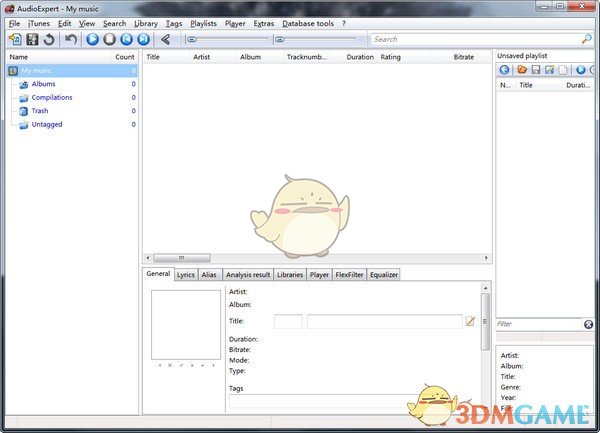600x433 pixels.
Task: Click the wide Title text field
Action: [384, 321]
